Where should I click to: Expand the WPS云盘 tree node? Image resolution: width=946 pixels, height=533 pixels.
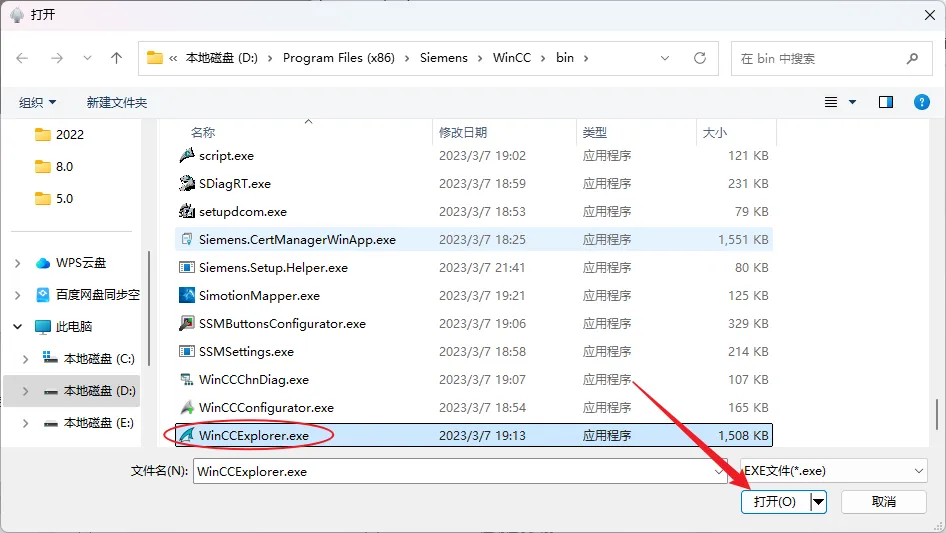[17, 263]
